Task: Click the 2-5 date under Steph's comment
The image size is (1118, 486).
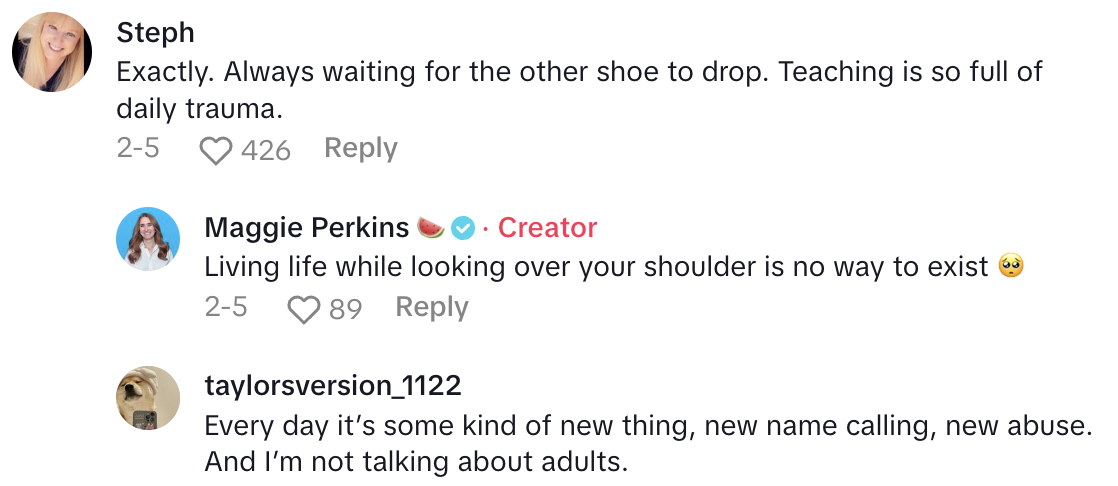Action: [138, 149]
